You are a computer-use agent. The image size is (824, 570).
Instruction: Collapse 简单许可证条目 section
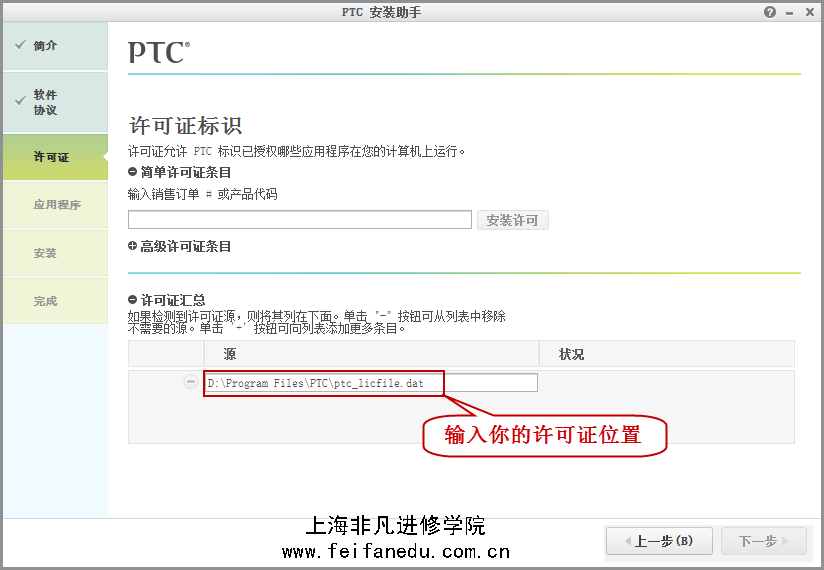(132, 171)
